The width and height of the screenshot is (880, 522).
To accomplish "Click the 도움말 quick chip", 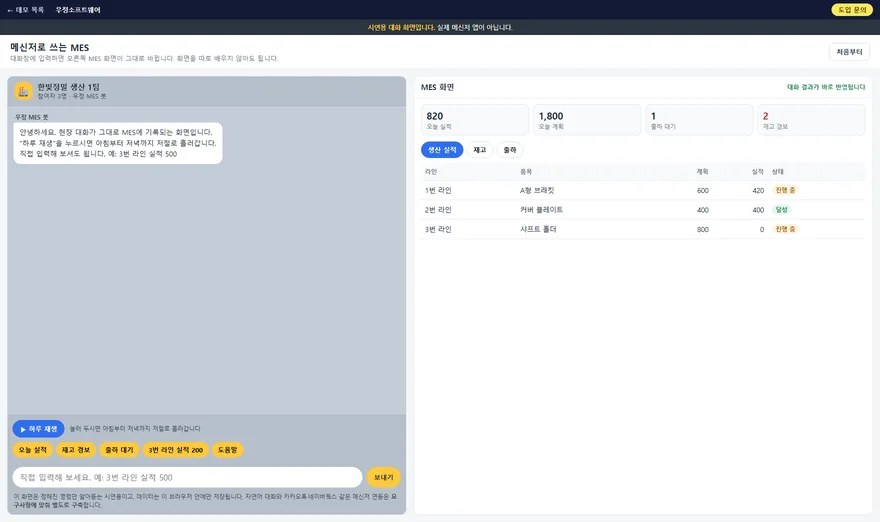I will 227,450.
